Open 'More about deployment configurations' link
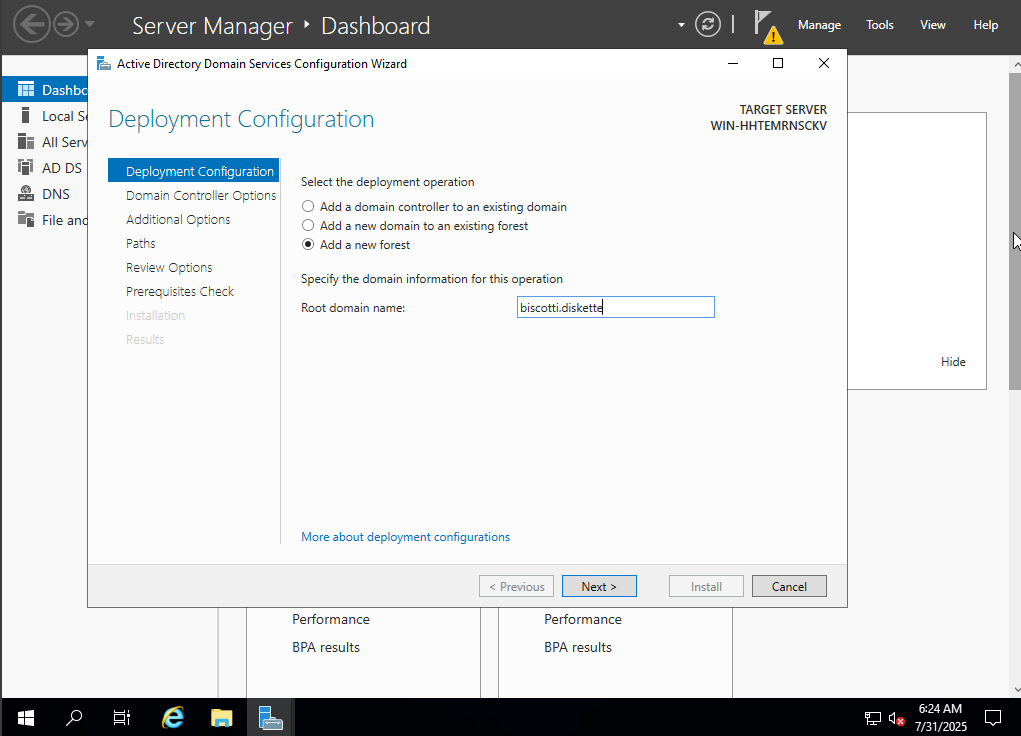This screenshot has width=1021, height=736. tap(405, 537)
